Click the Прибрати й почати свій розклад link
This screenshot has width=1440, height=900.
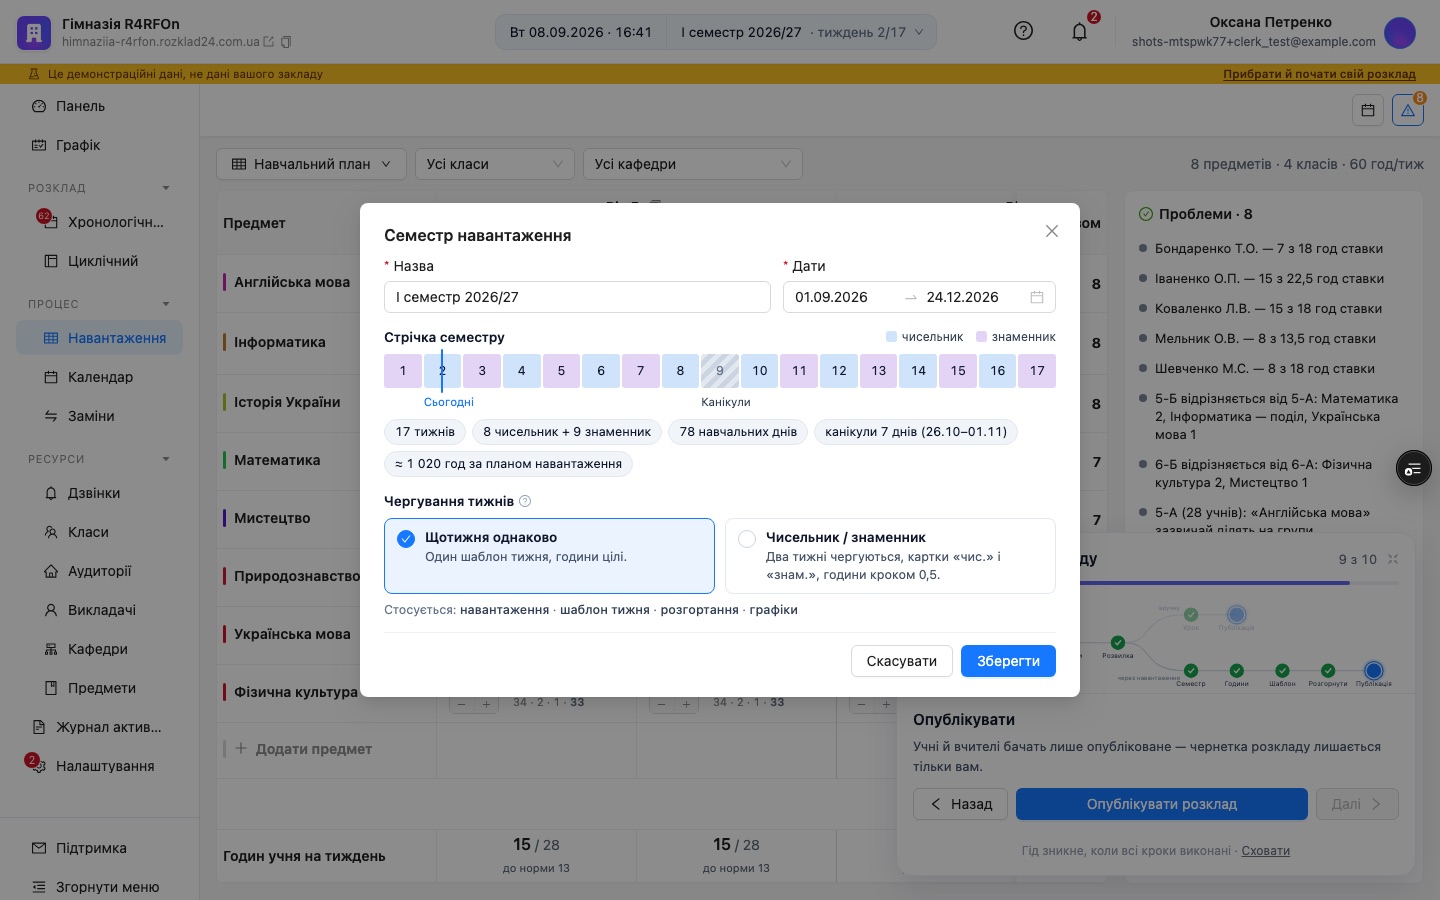[1319, 74]
